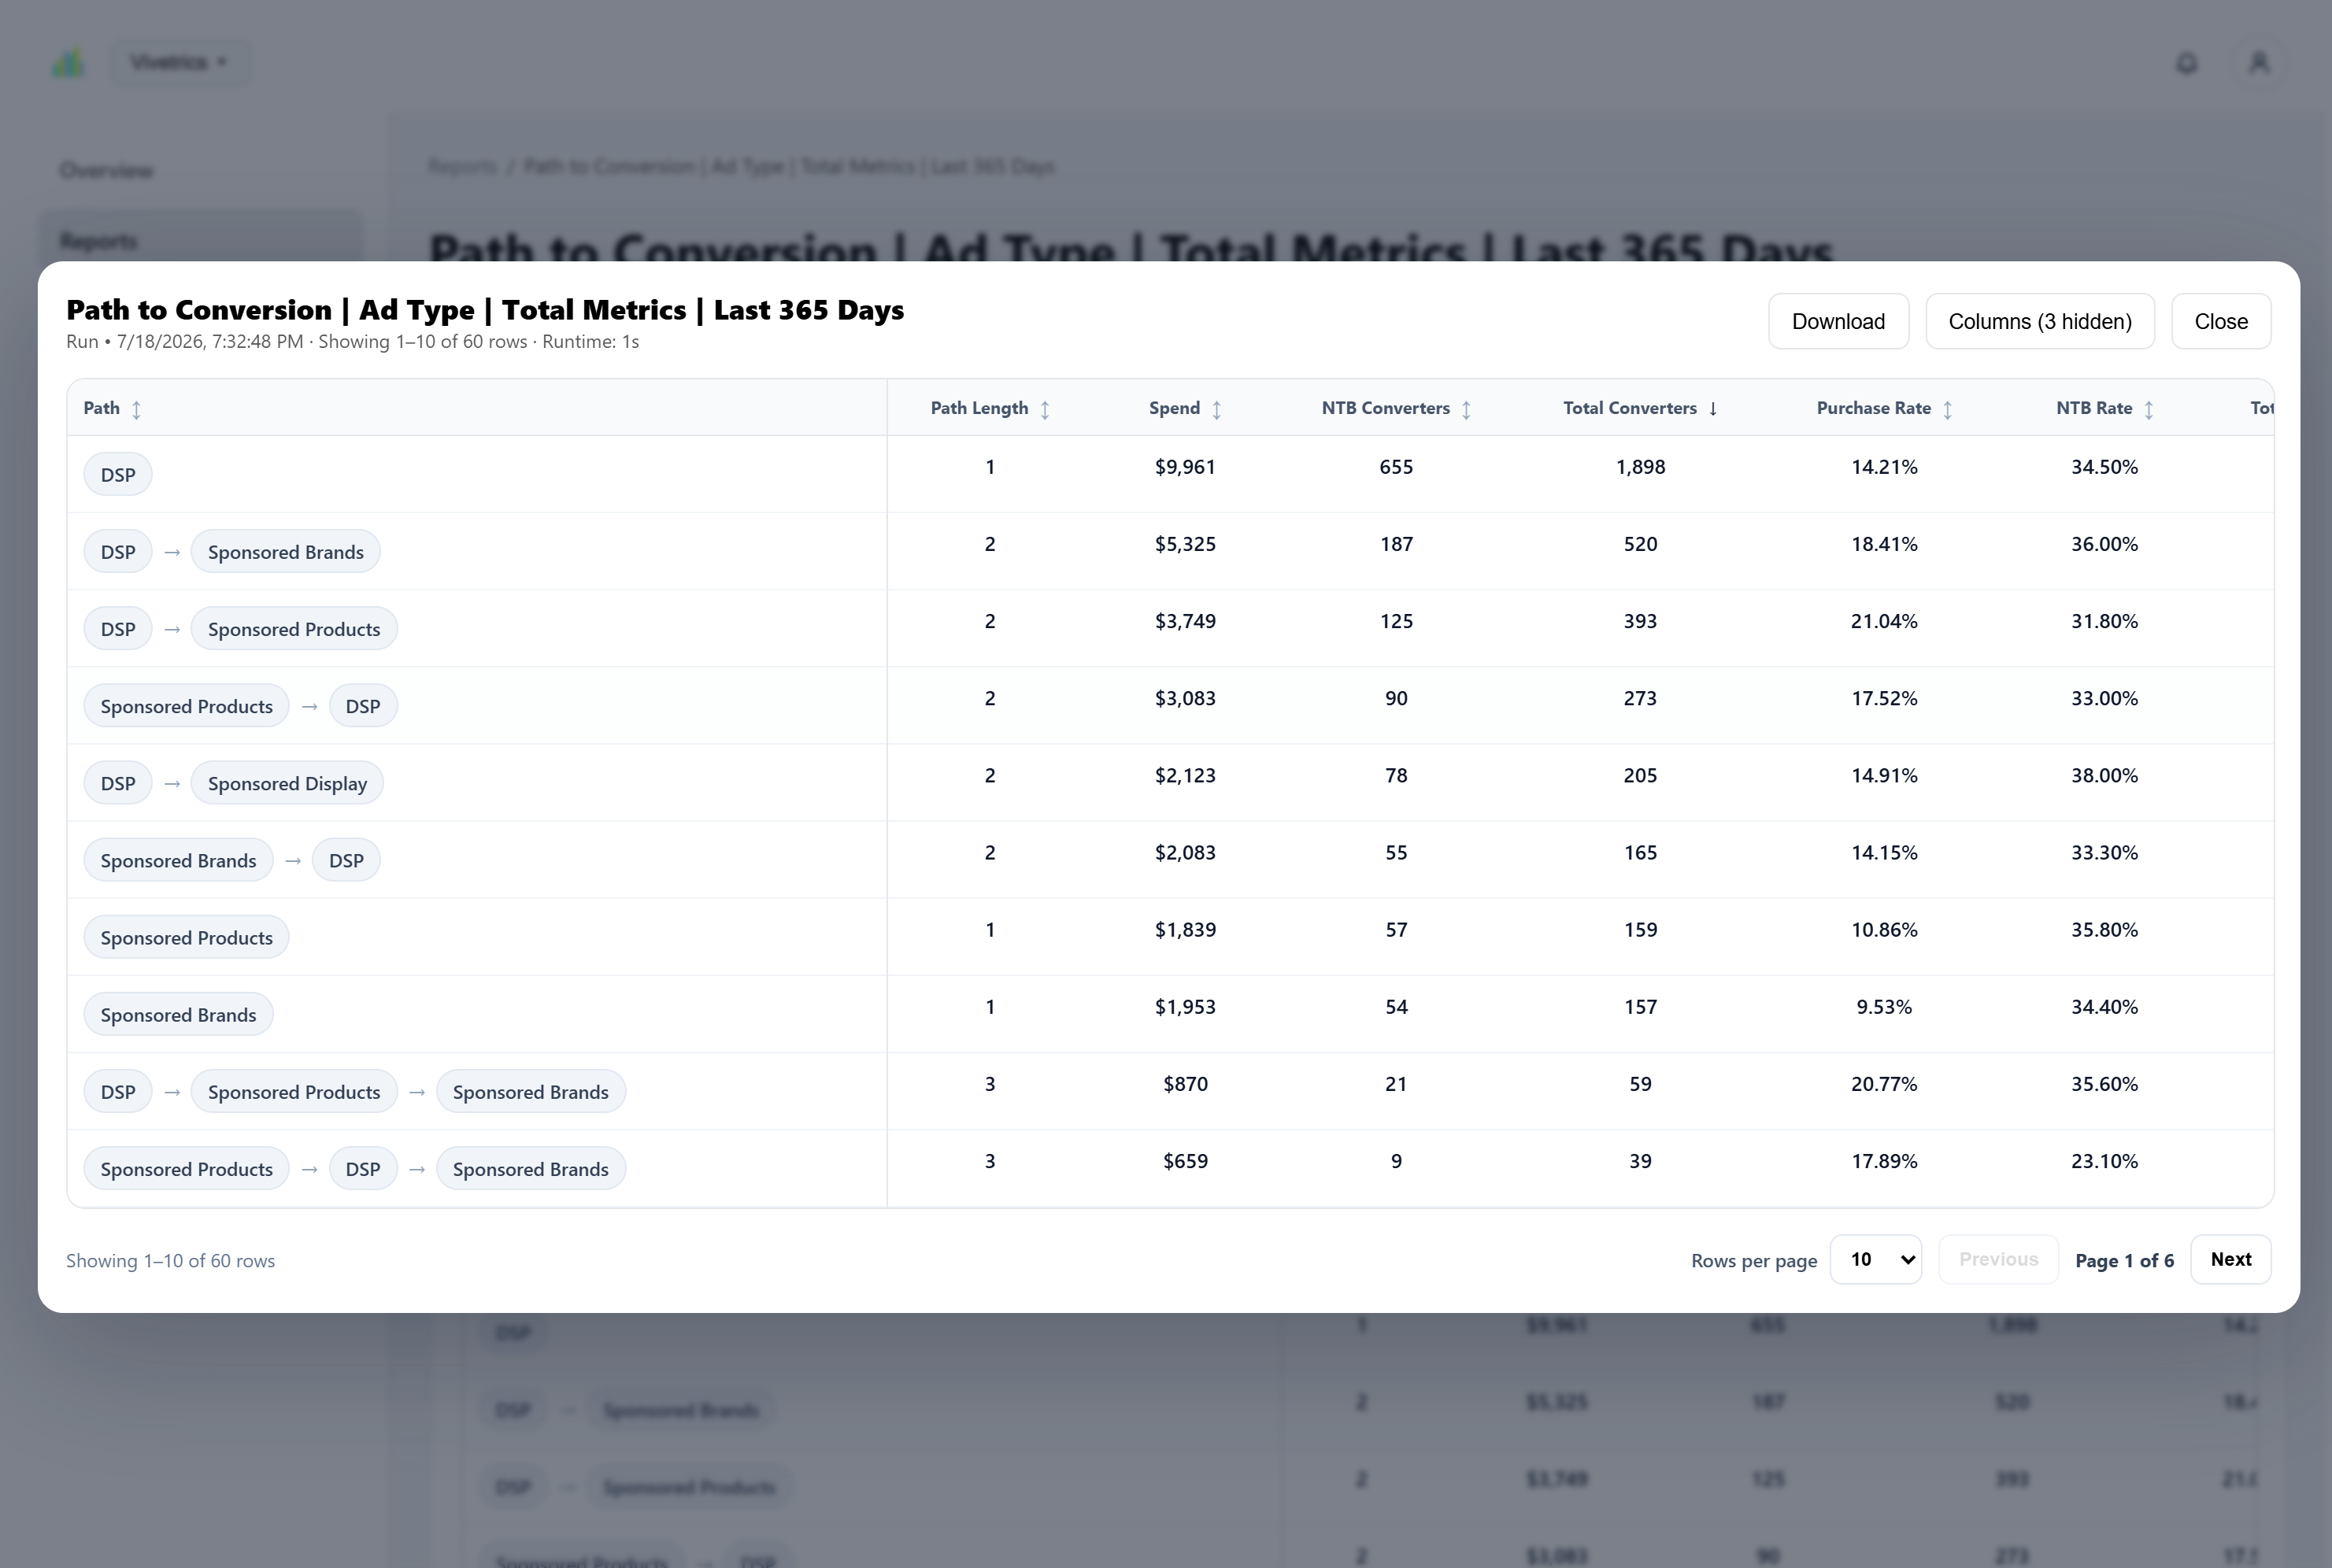Image resolution: width=2332 pixels, height=1568 pixels.
Task: Click the $870 spend cell
Action: (1185, 1084)
